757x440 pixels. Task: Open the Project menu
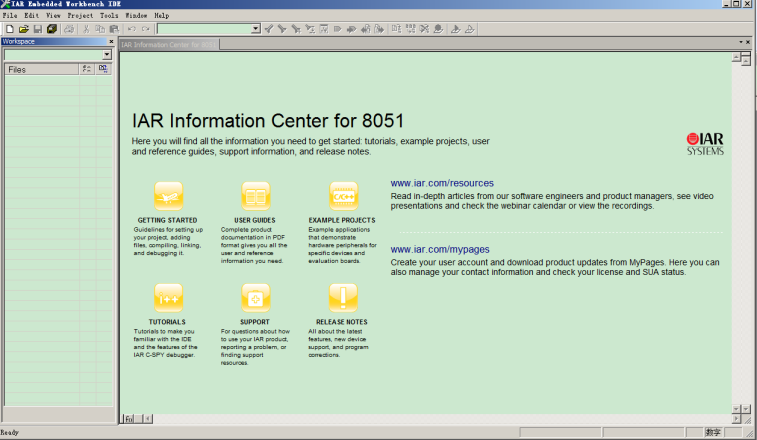(80, 15)
